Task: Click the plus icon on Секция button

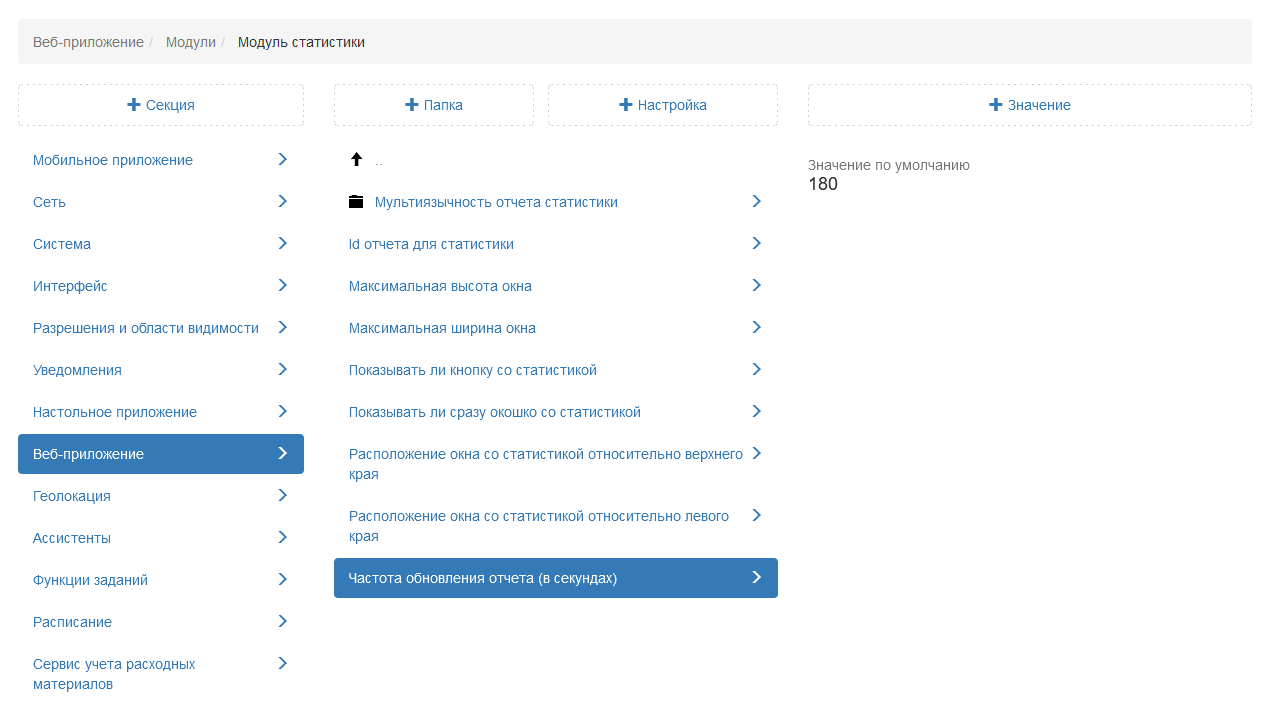Action: point(134,105)
